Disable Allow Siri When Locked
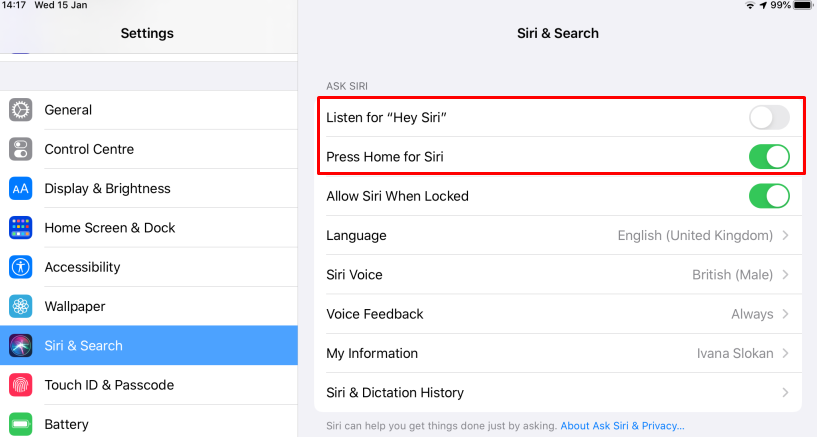The width and height of the screenshot is (817, 437). pos(769,196)
